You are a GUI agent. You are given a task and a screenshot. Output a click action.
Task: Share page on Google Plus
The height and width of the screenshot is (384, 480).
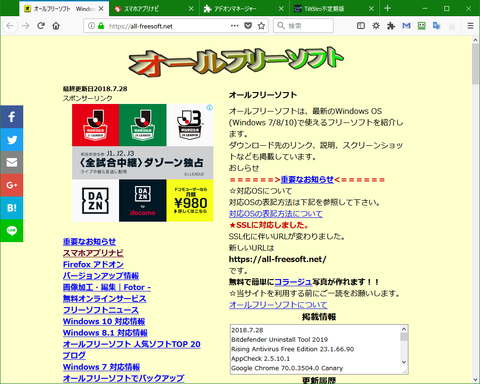click(x=12, y=185)
